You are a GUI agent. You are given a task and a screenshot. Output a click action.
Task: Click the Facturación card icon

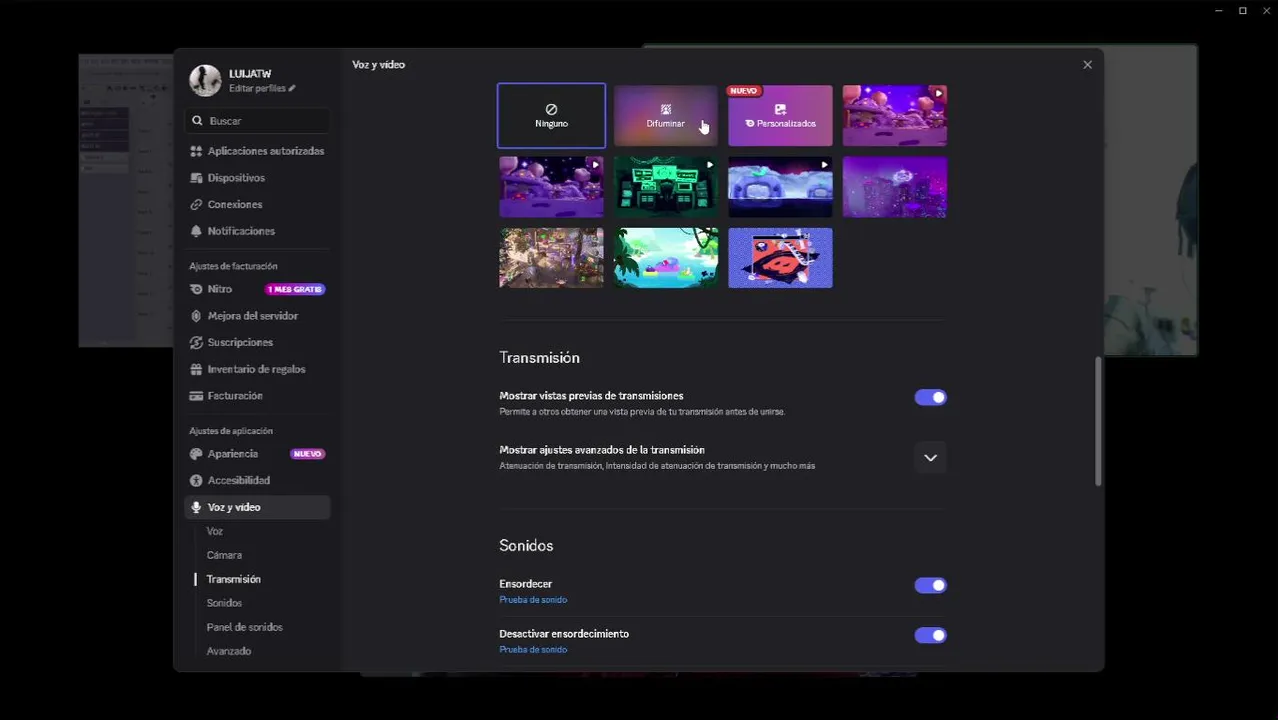pos(196,396)
